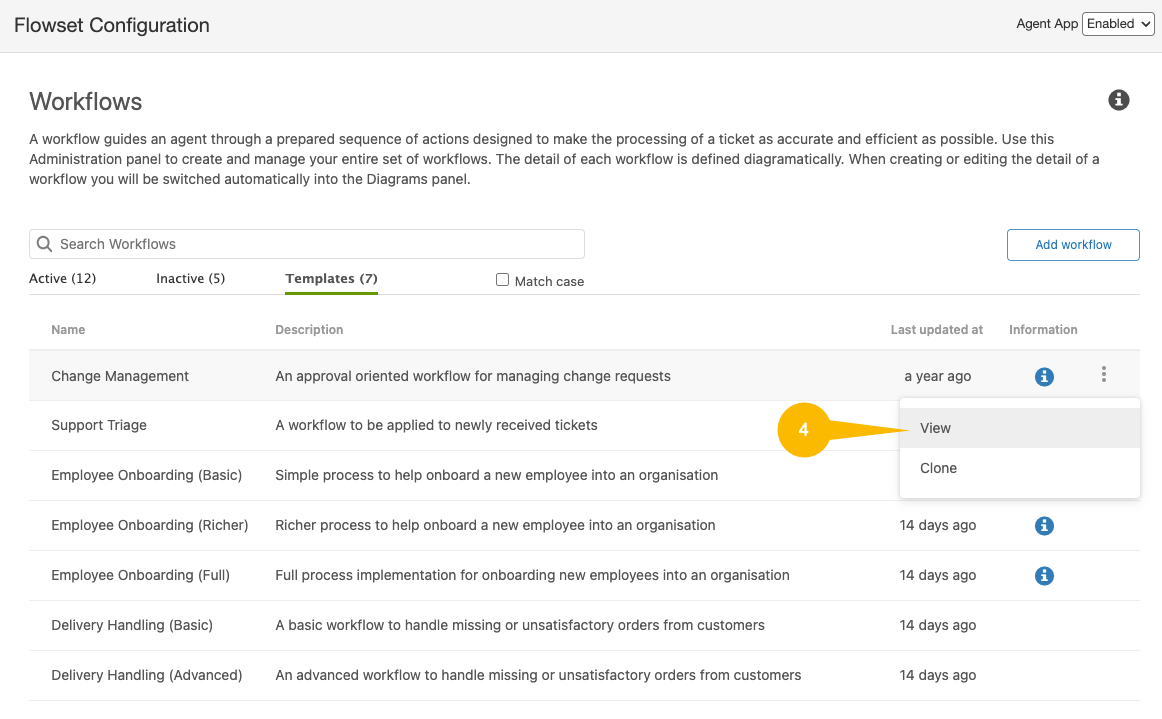Viewport: 1162px width, 719px height.
Task: Click the Employee Onboarding (Full) description
Action: (532, 576)
